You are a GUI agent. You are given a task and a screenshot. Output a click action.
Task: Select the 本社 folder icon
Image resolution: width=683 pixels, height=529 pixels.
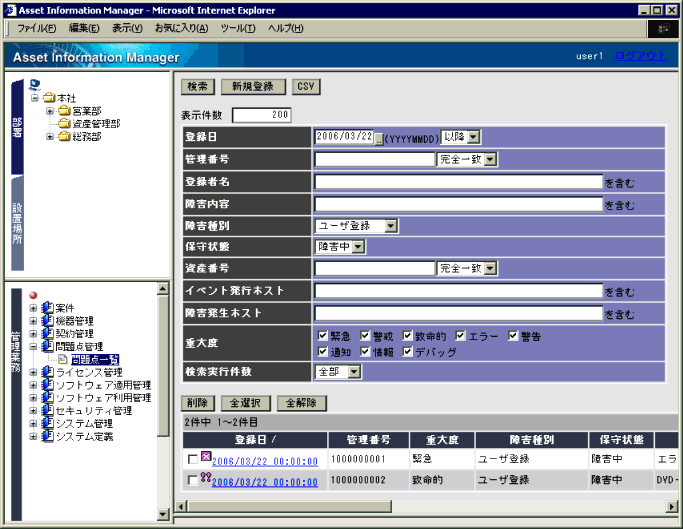[x=49, y=98]
